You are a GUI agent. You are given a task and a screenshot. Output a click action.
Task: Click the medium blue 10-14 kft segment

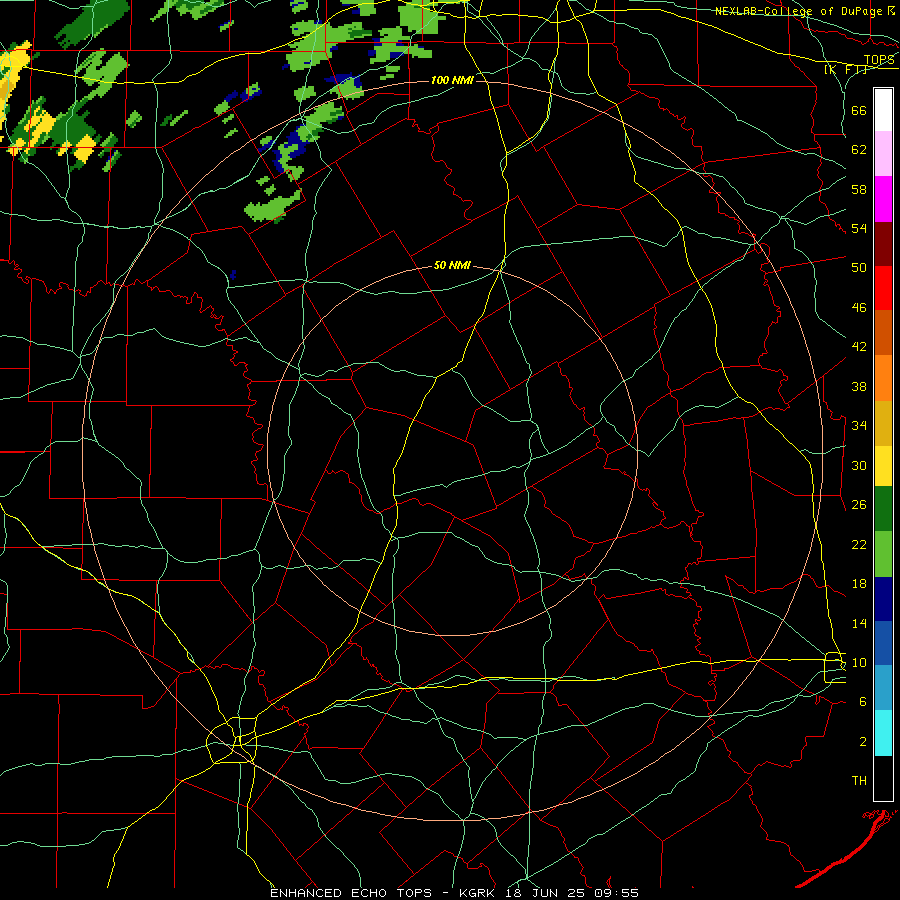tap(883, 643)
